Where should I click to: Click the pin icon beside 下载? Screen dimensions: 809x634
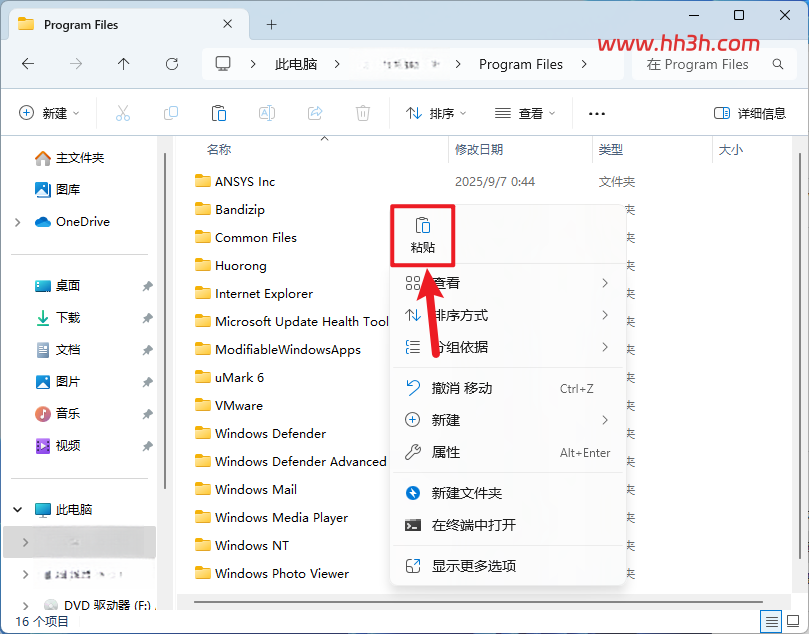(148, 318)
